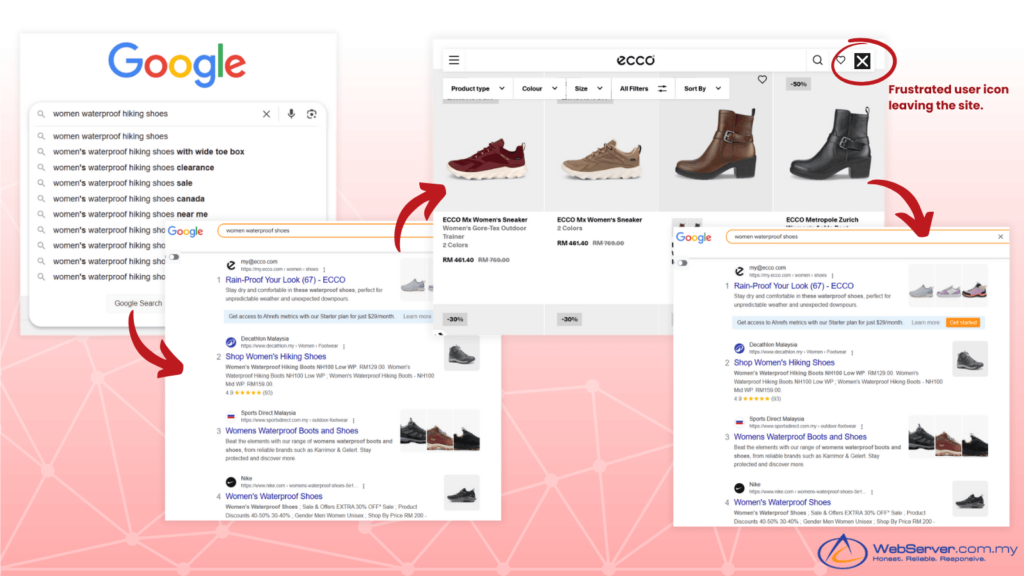Click the -50% discount badge

[798, 84]
